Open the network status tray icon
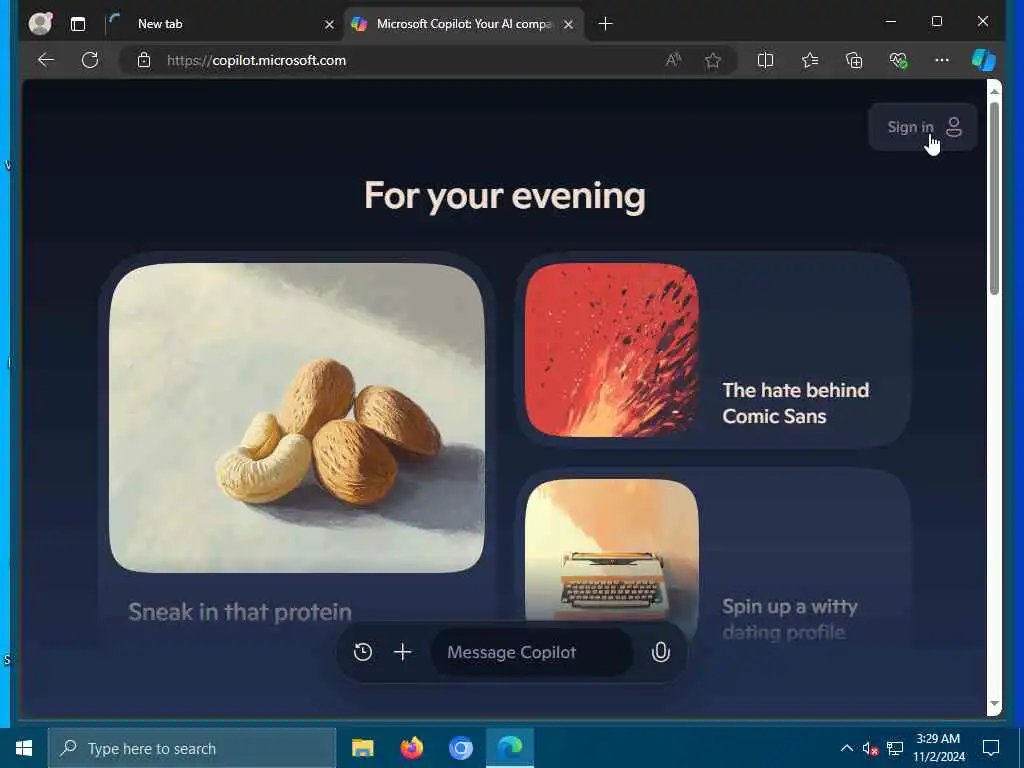Image resolution: width=1024 pixels, height=768 pixels. point(895,748)
